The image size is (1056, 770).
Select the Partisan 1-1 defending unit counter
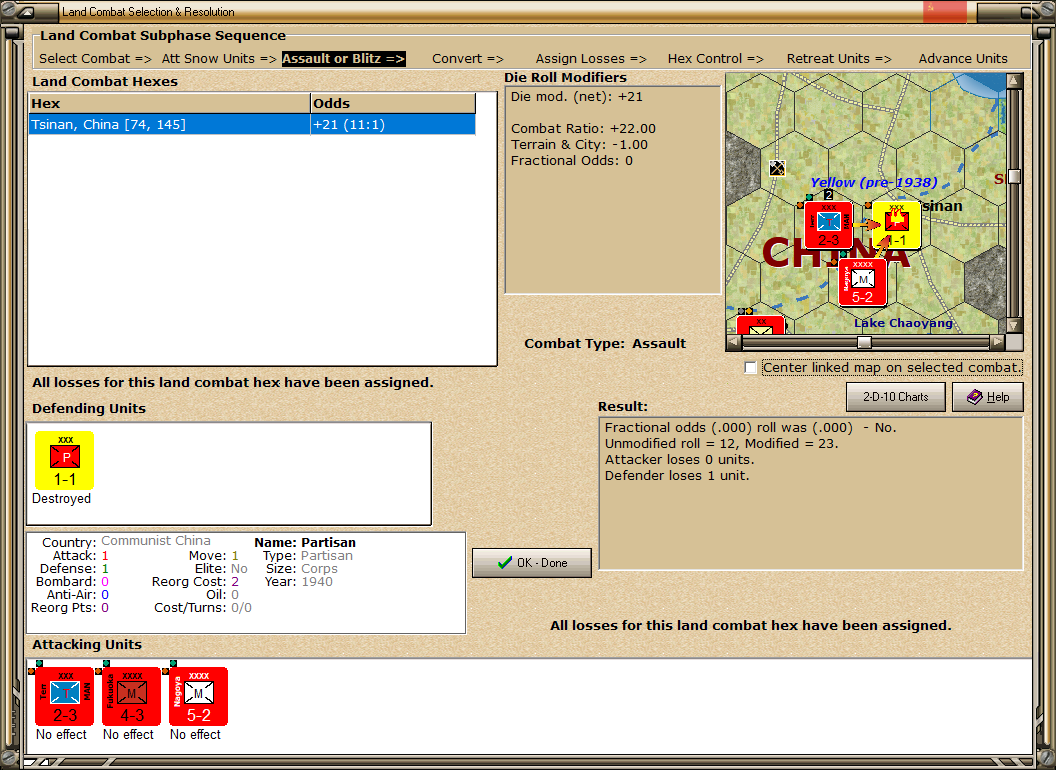pyautogui.click(x=65, y=460)
